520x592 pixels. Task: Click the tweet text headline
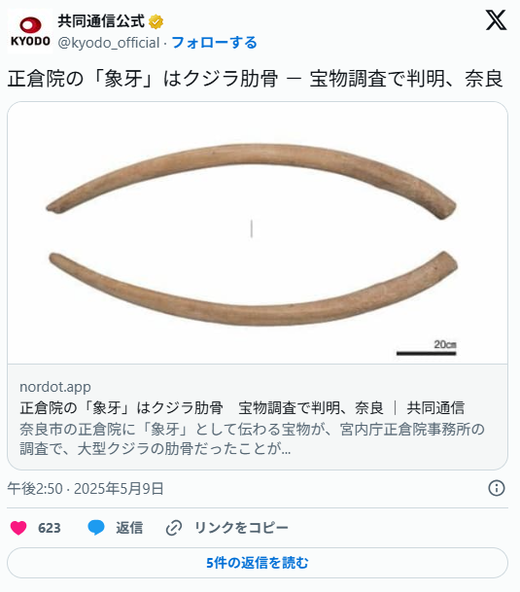pos(255,79)
